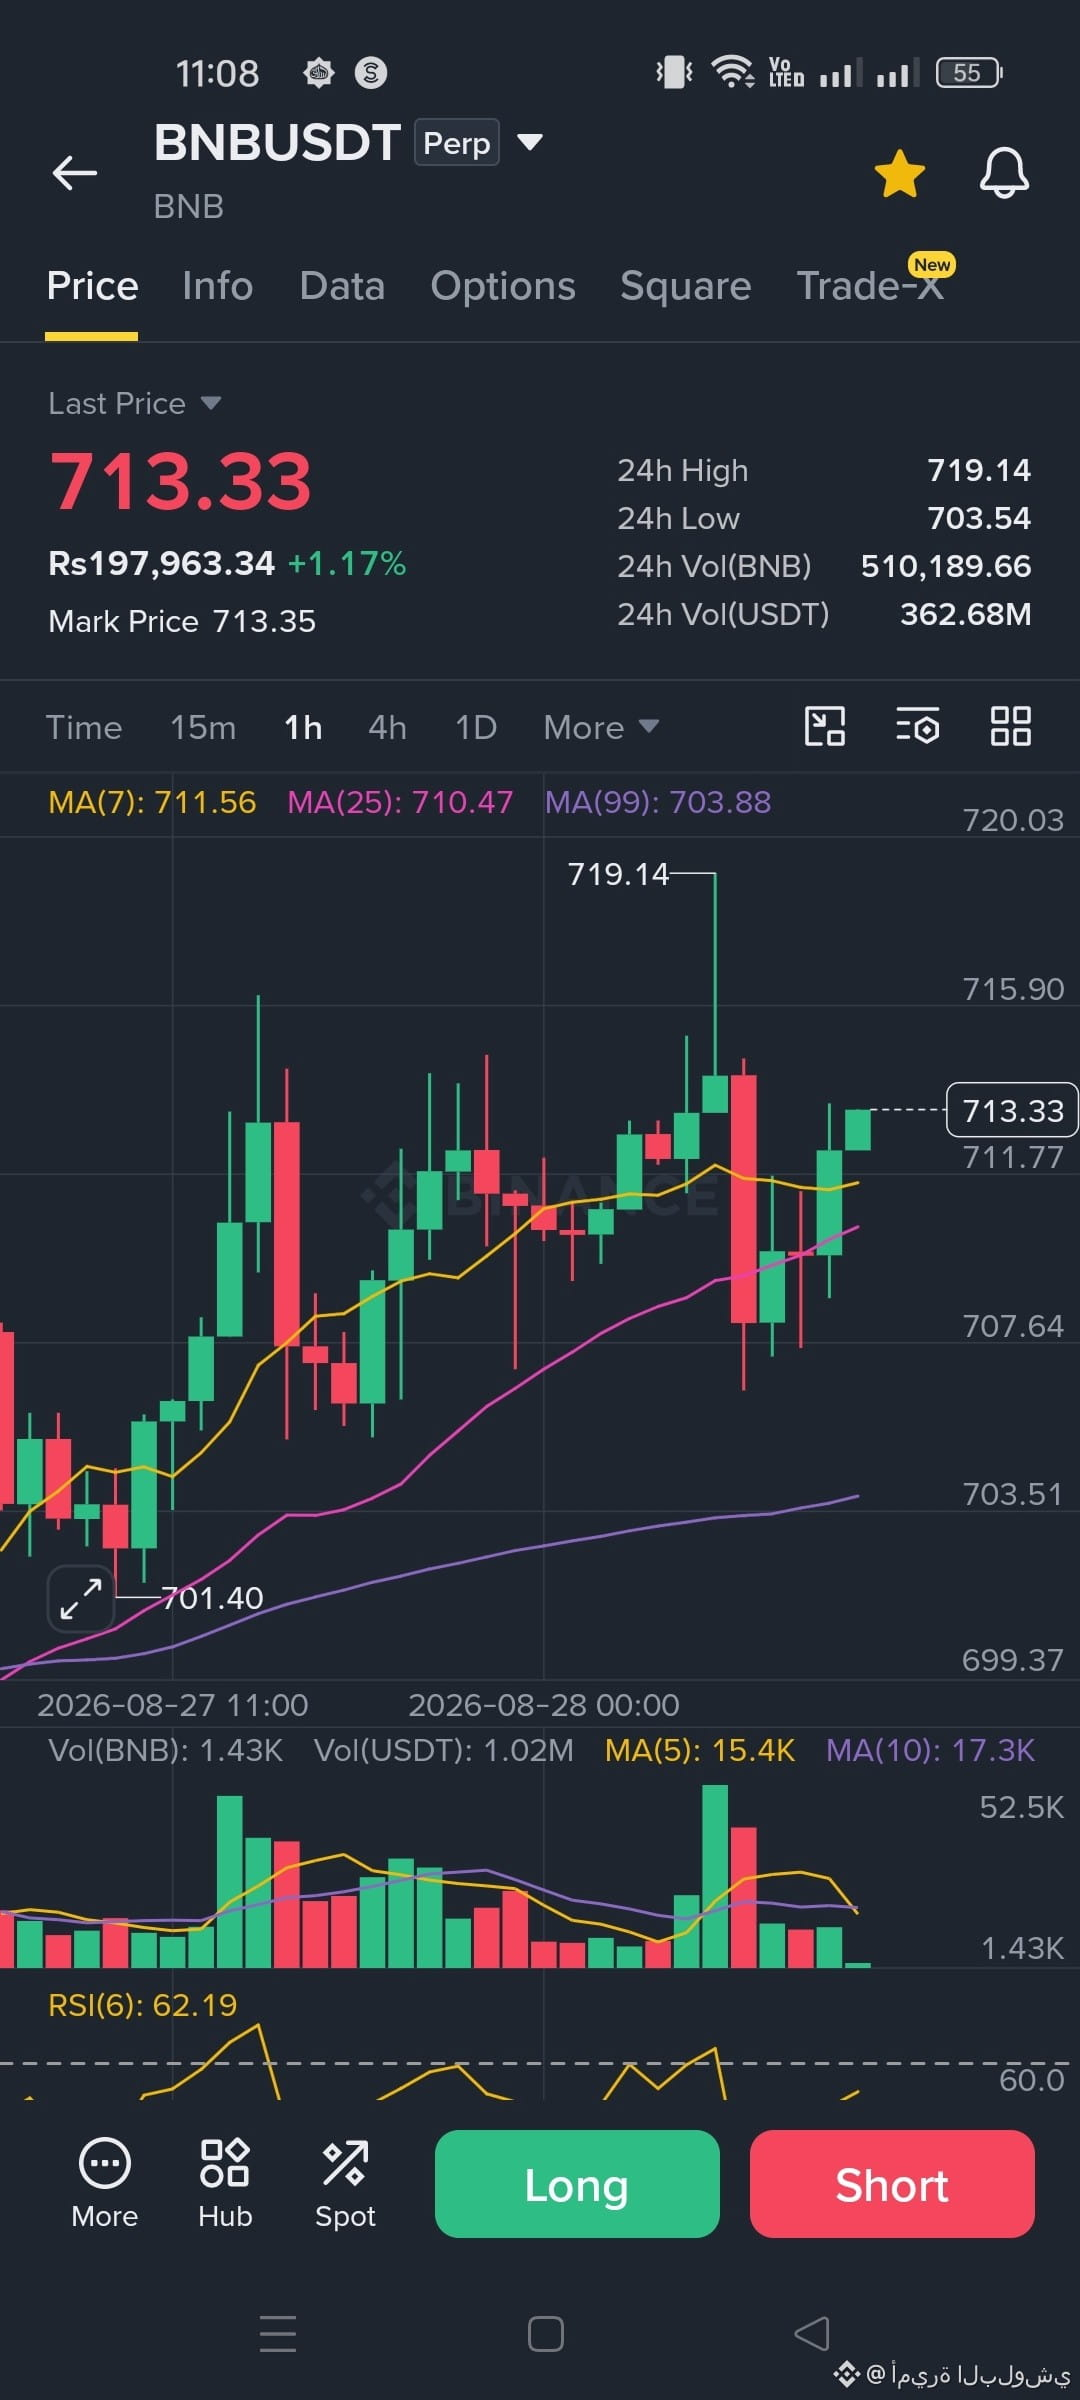
Task: Open the More menu in bottom bar
Action: pyautogui.click(x=105, y=2184)
